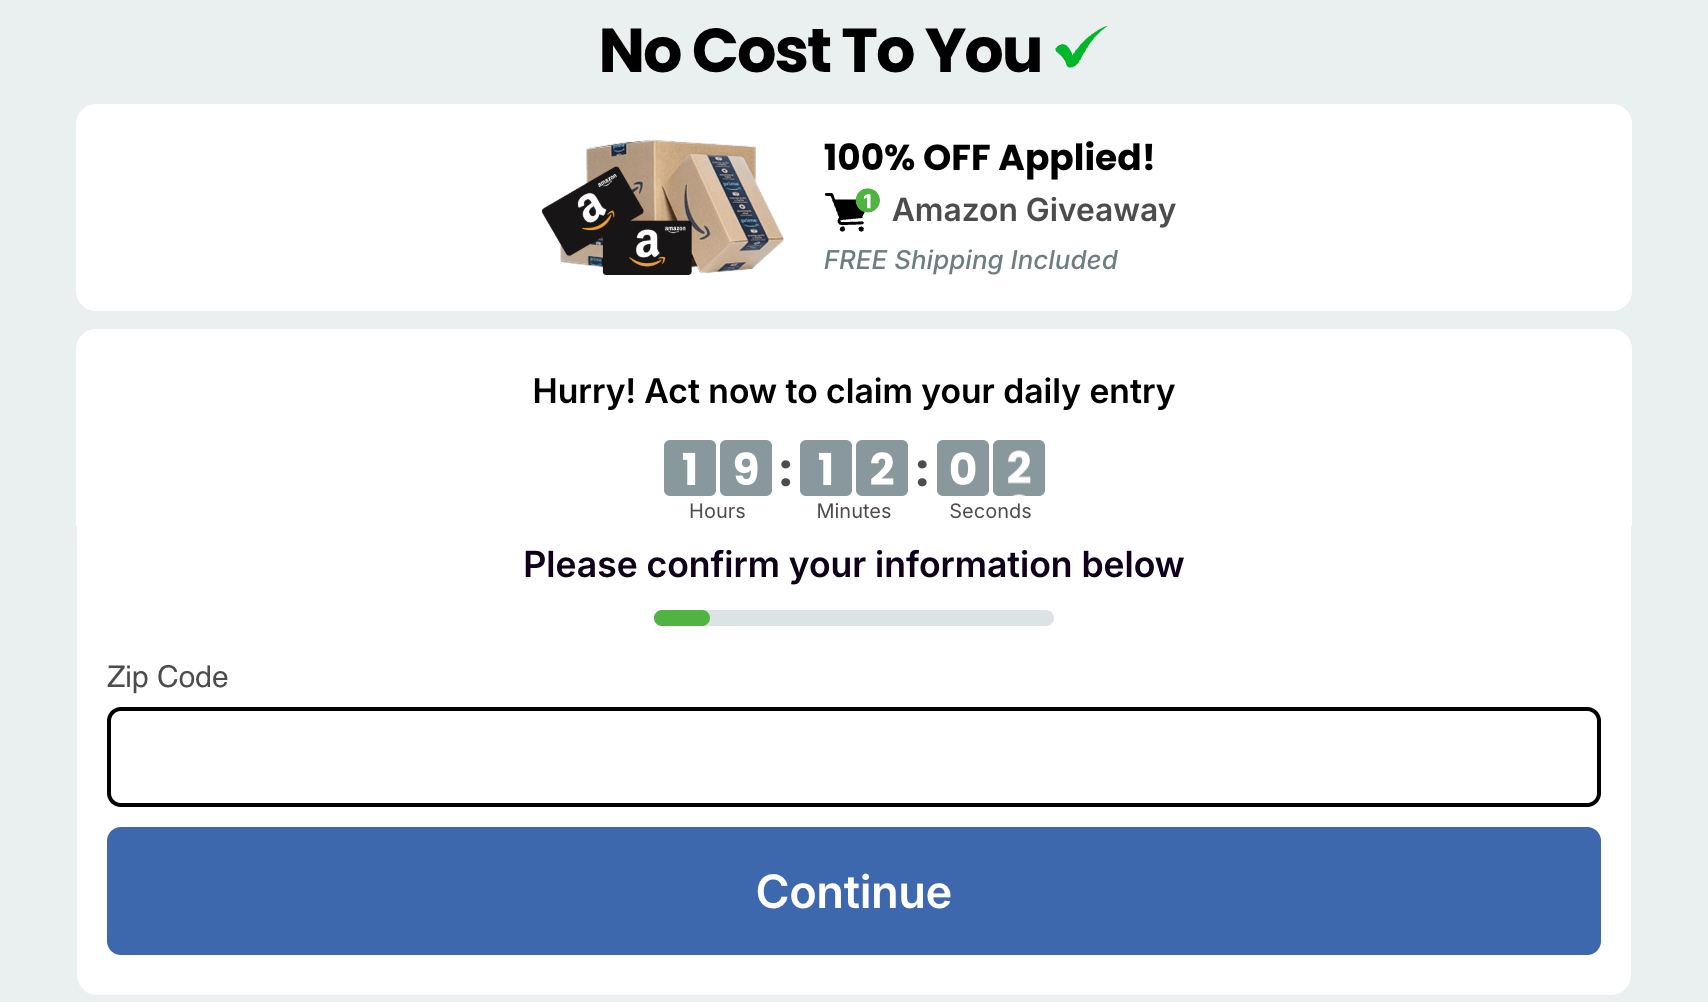Click the second Minutes digit showing 2
1708x1002 pixels.
[882, 468]
